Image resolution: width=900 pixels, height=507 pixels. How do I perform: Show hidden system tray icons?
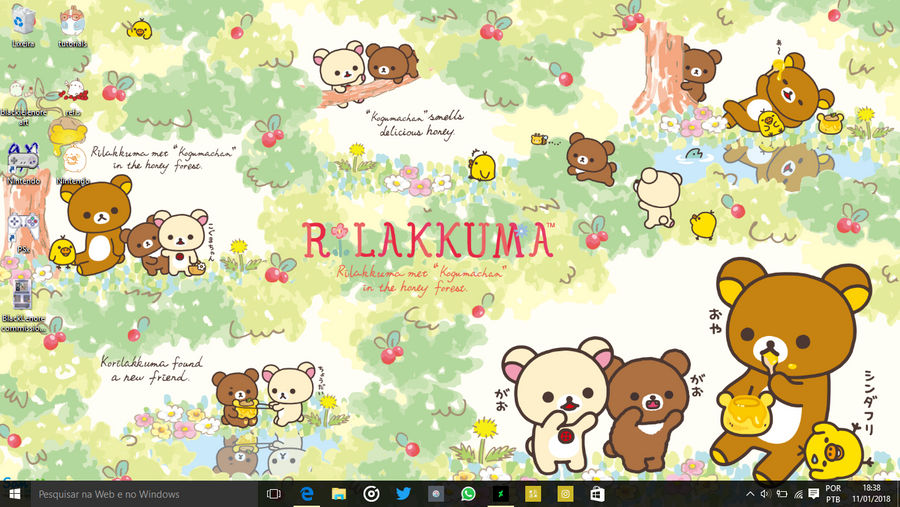point(750,494)
